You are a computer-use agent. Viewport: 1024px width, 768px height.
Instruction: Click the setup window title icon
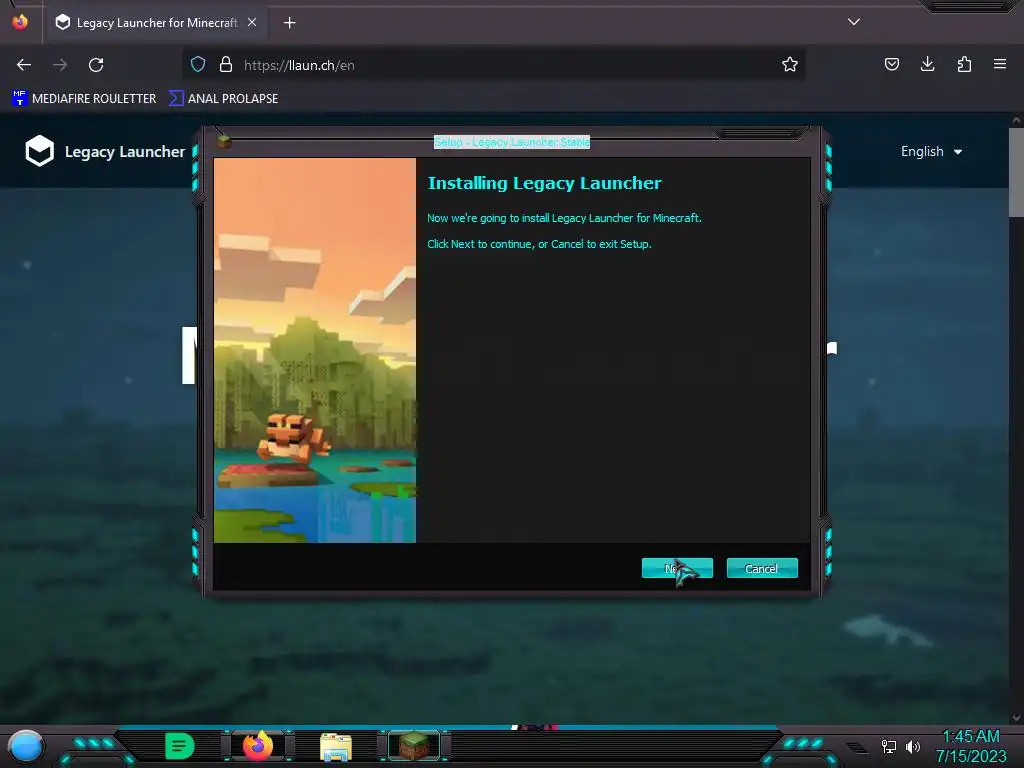tap(224, 141)
